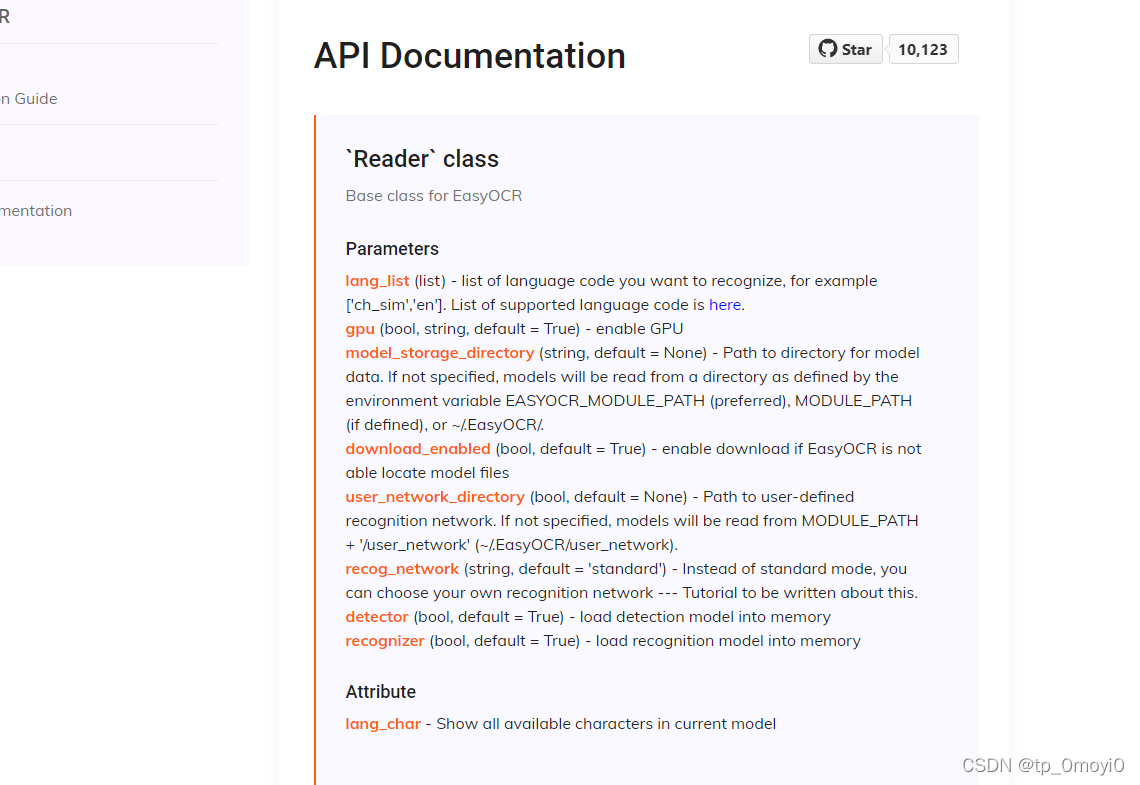Click the '`Reader` class' heading
Image resolution: width=1140 pixels, height=785 pixels.
(422, 158)
